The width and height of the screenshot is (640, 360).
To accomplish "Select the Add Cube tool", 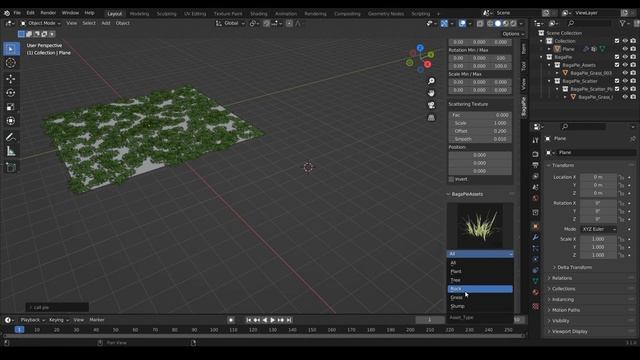I will pos(11,167).
